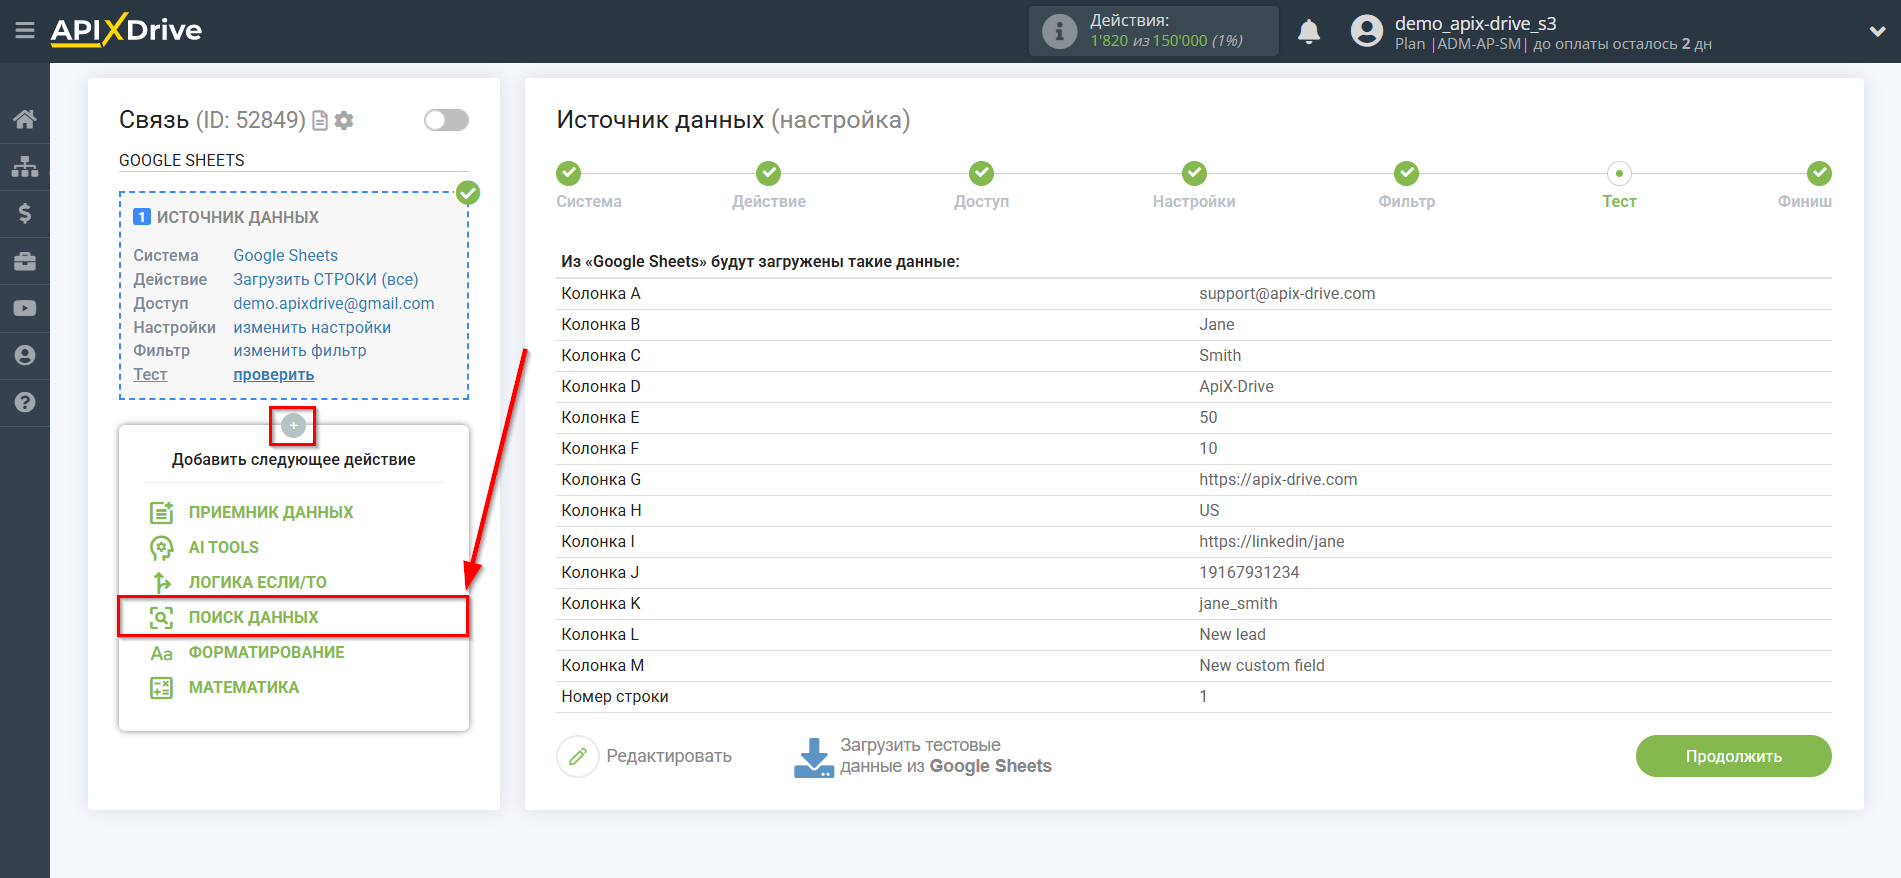Click the Тест label in source block
1901x878 pixels.
[150, 374]
